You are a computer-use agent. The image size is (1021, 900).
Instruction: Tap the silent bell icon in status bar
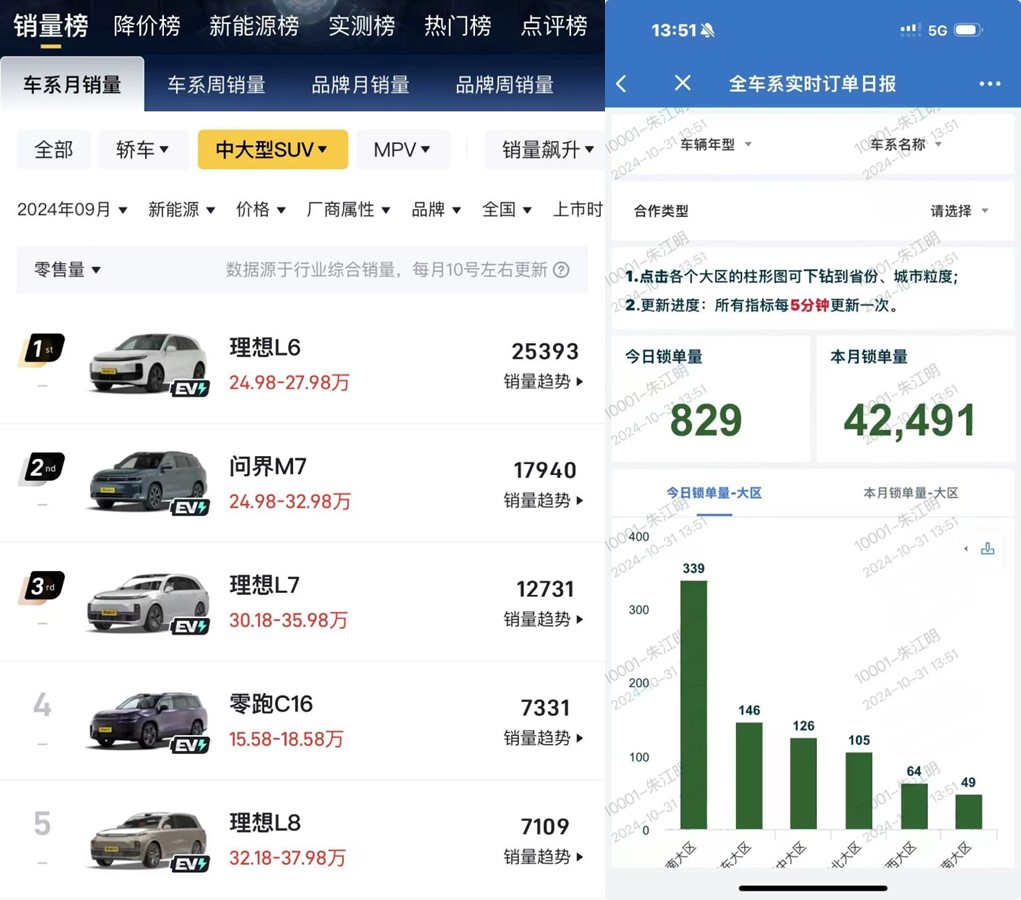coord(706,30)
